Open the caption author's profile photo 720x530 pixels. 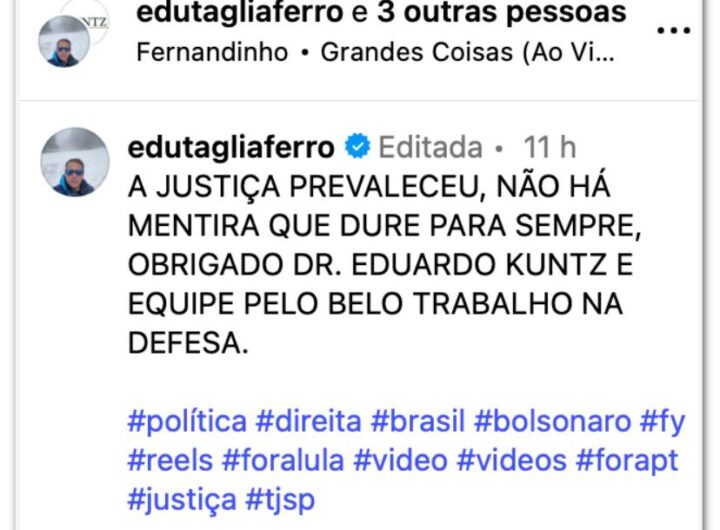75,162
